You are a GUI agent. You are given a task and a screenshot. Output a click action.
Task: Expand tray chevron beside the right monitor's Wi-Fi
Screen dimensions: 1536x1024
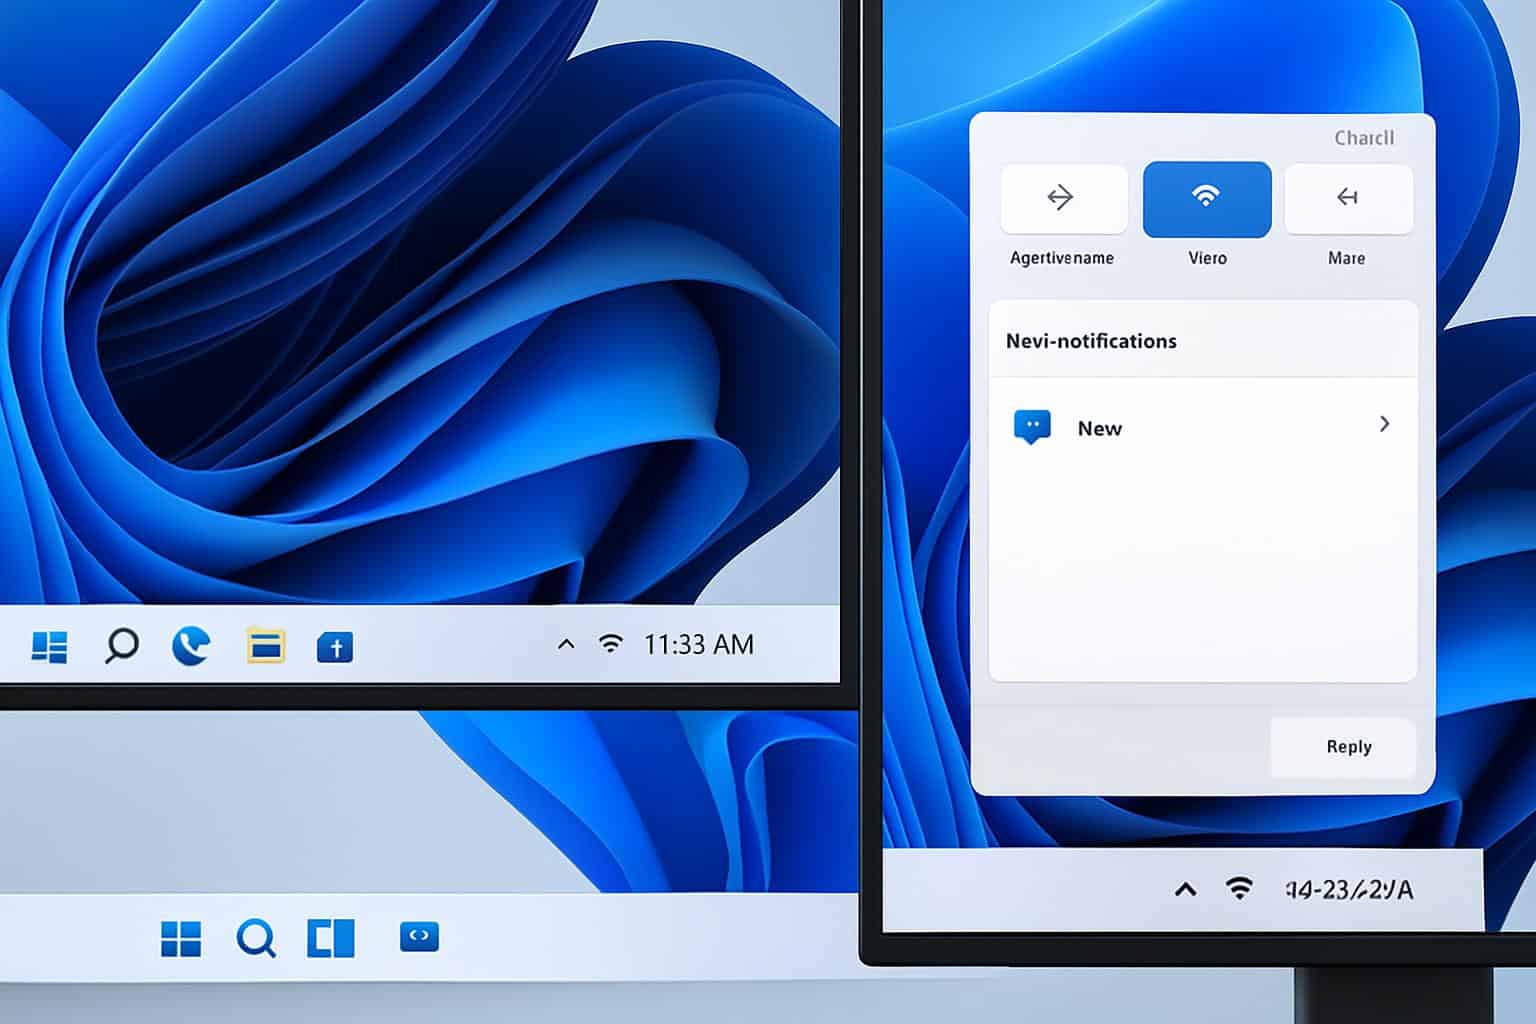(1185, 889)
